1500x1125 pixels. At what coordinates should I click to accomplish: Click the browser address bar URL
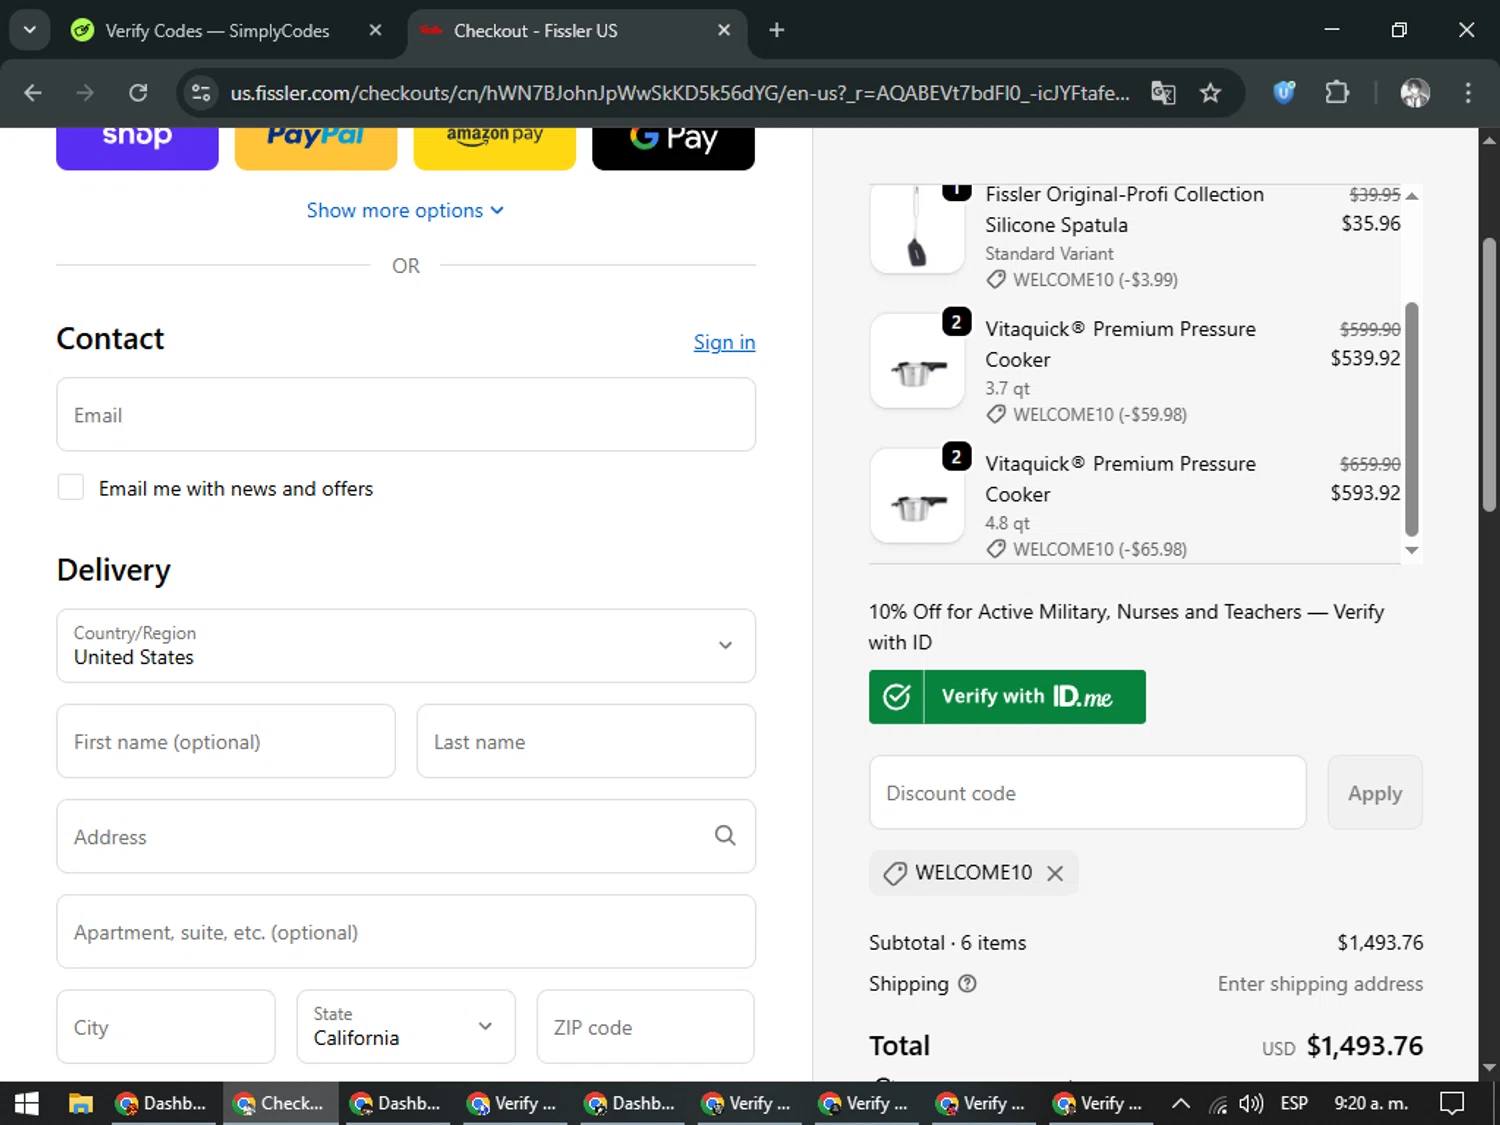(680, 93)
